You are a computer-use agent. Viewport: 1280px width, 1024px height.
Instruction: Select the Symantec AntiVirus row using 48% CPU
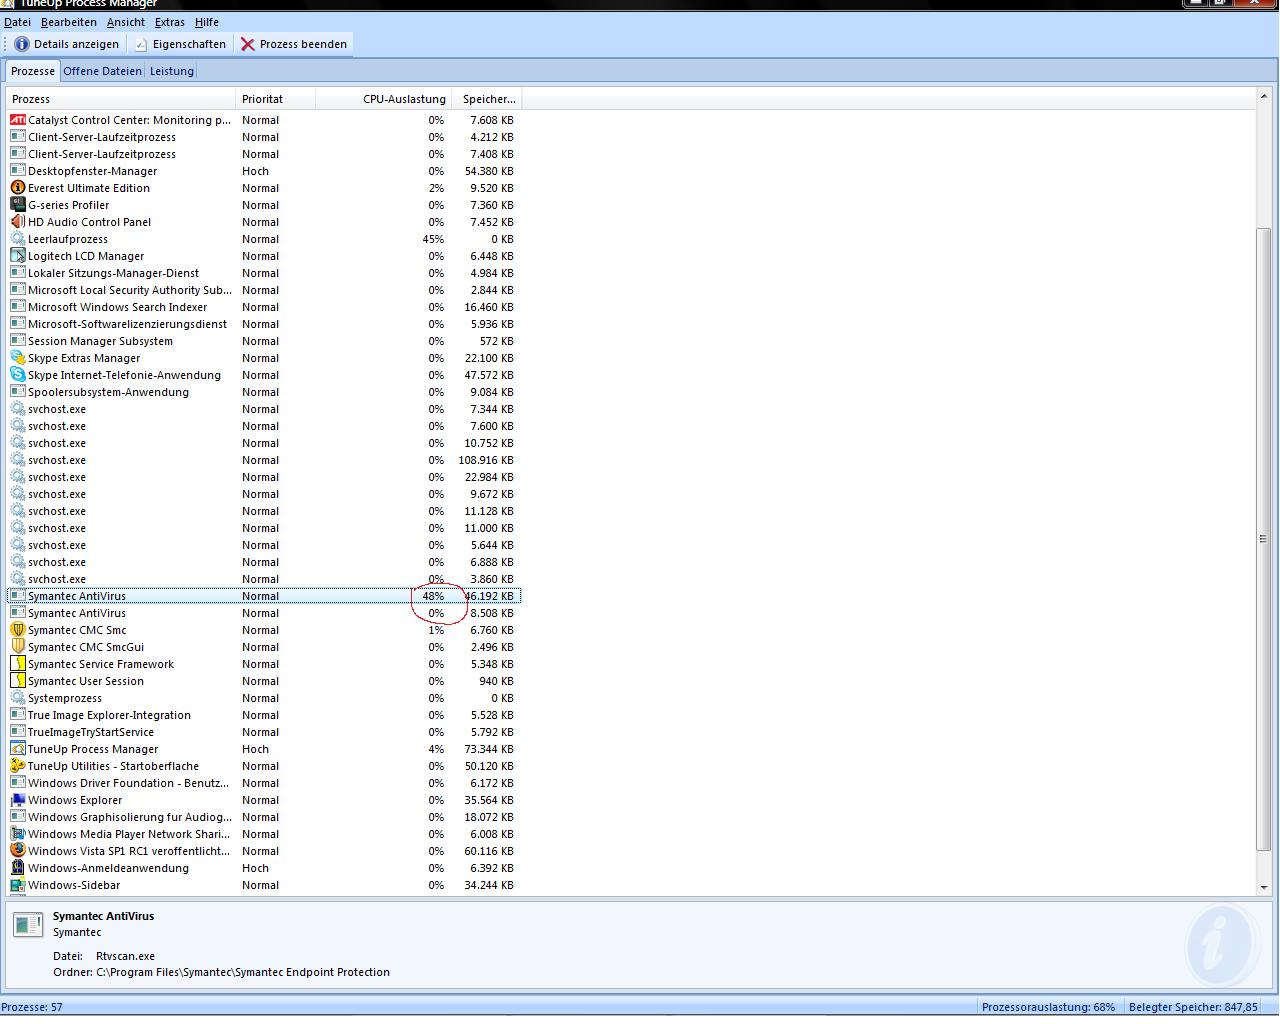[x=264, y=596]
